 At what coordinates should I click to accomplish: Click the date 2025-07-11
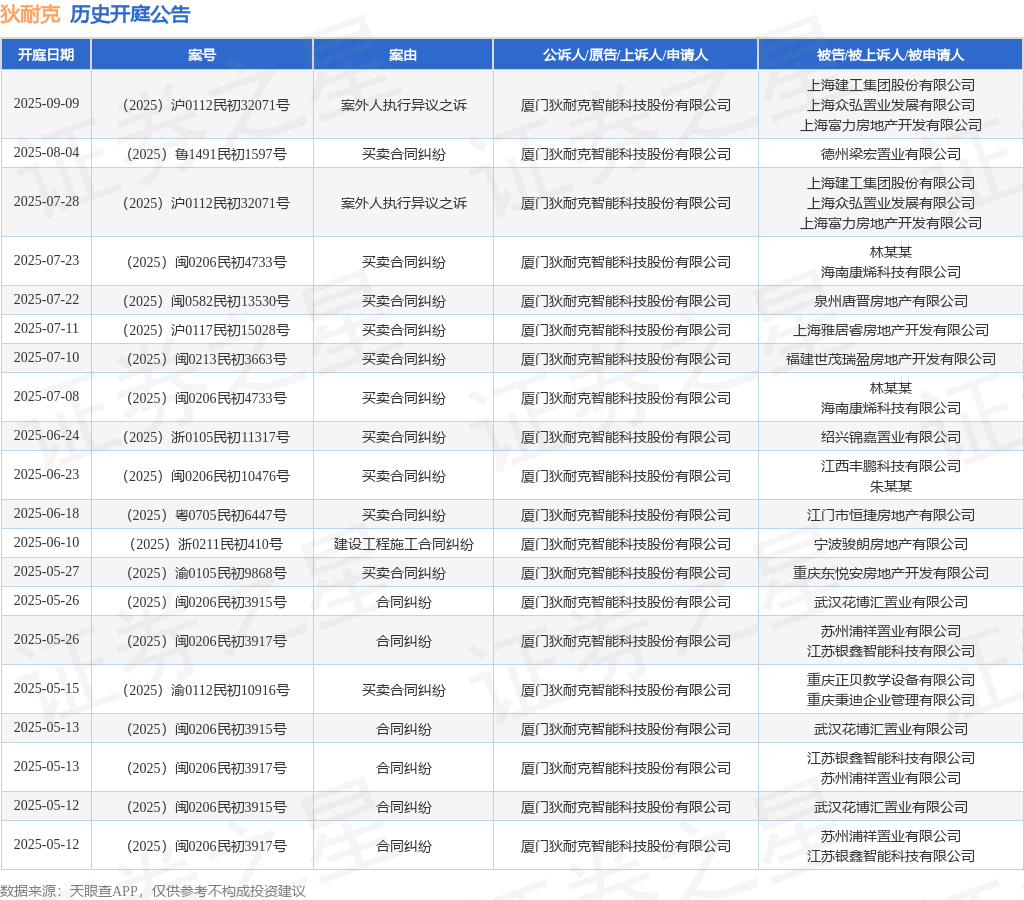click(46, 328)
